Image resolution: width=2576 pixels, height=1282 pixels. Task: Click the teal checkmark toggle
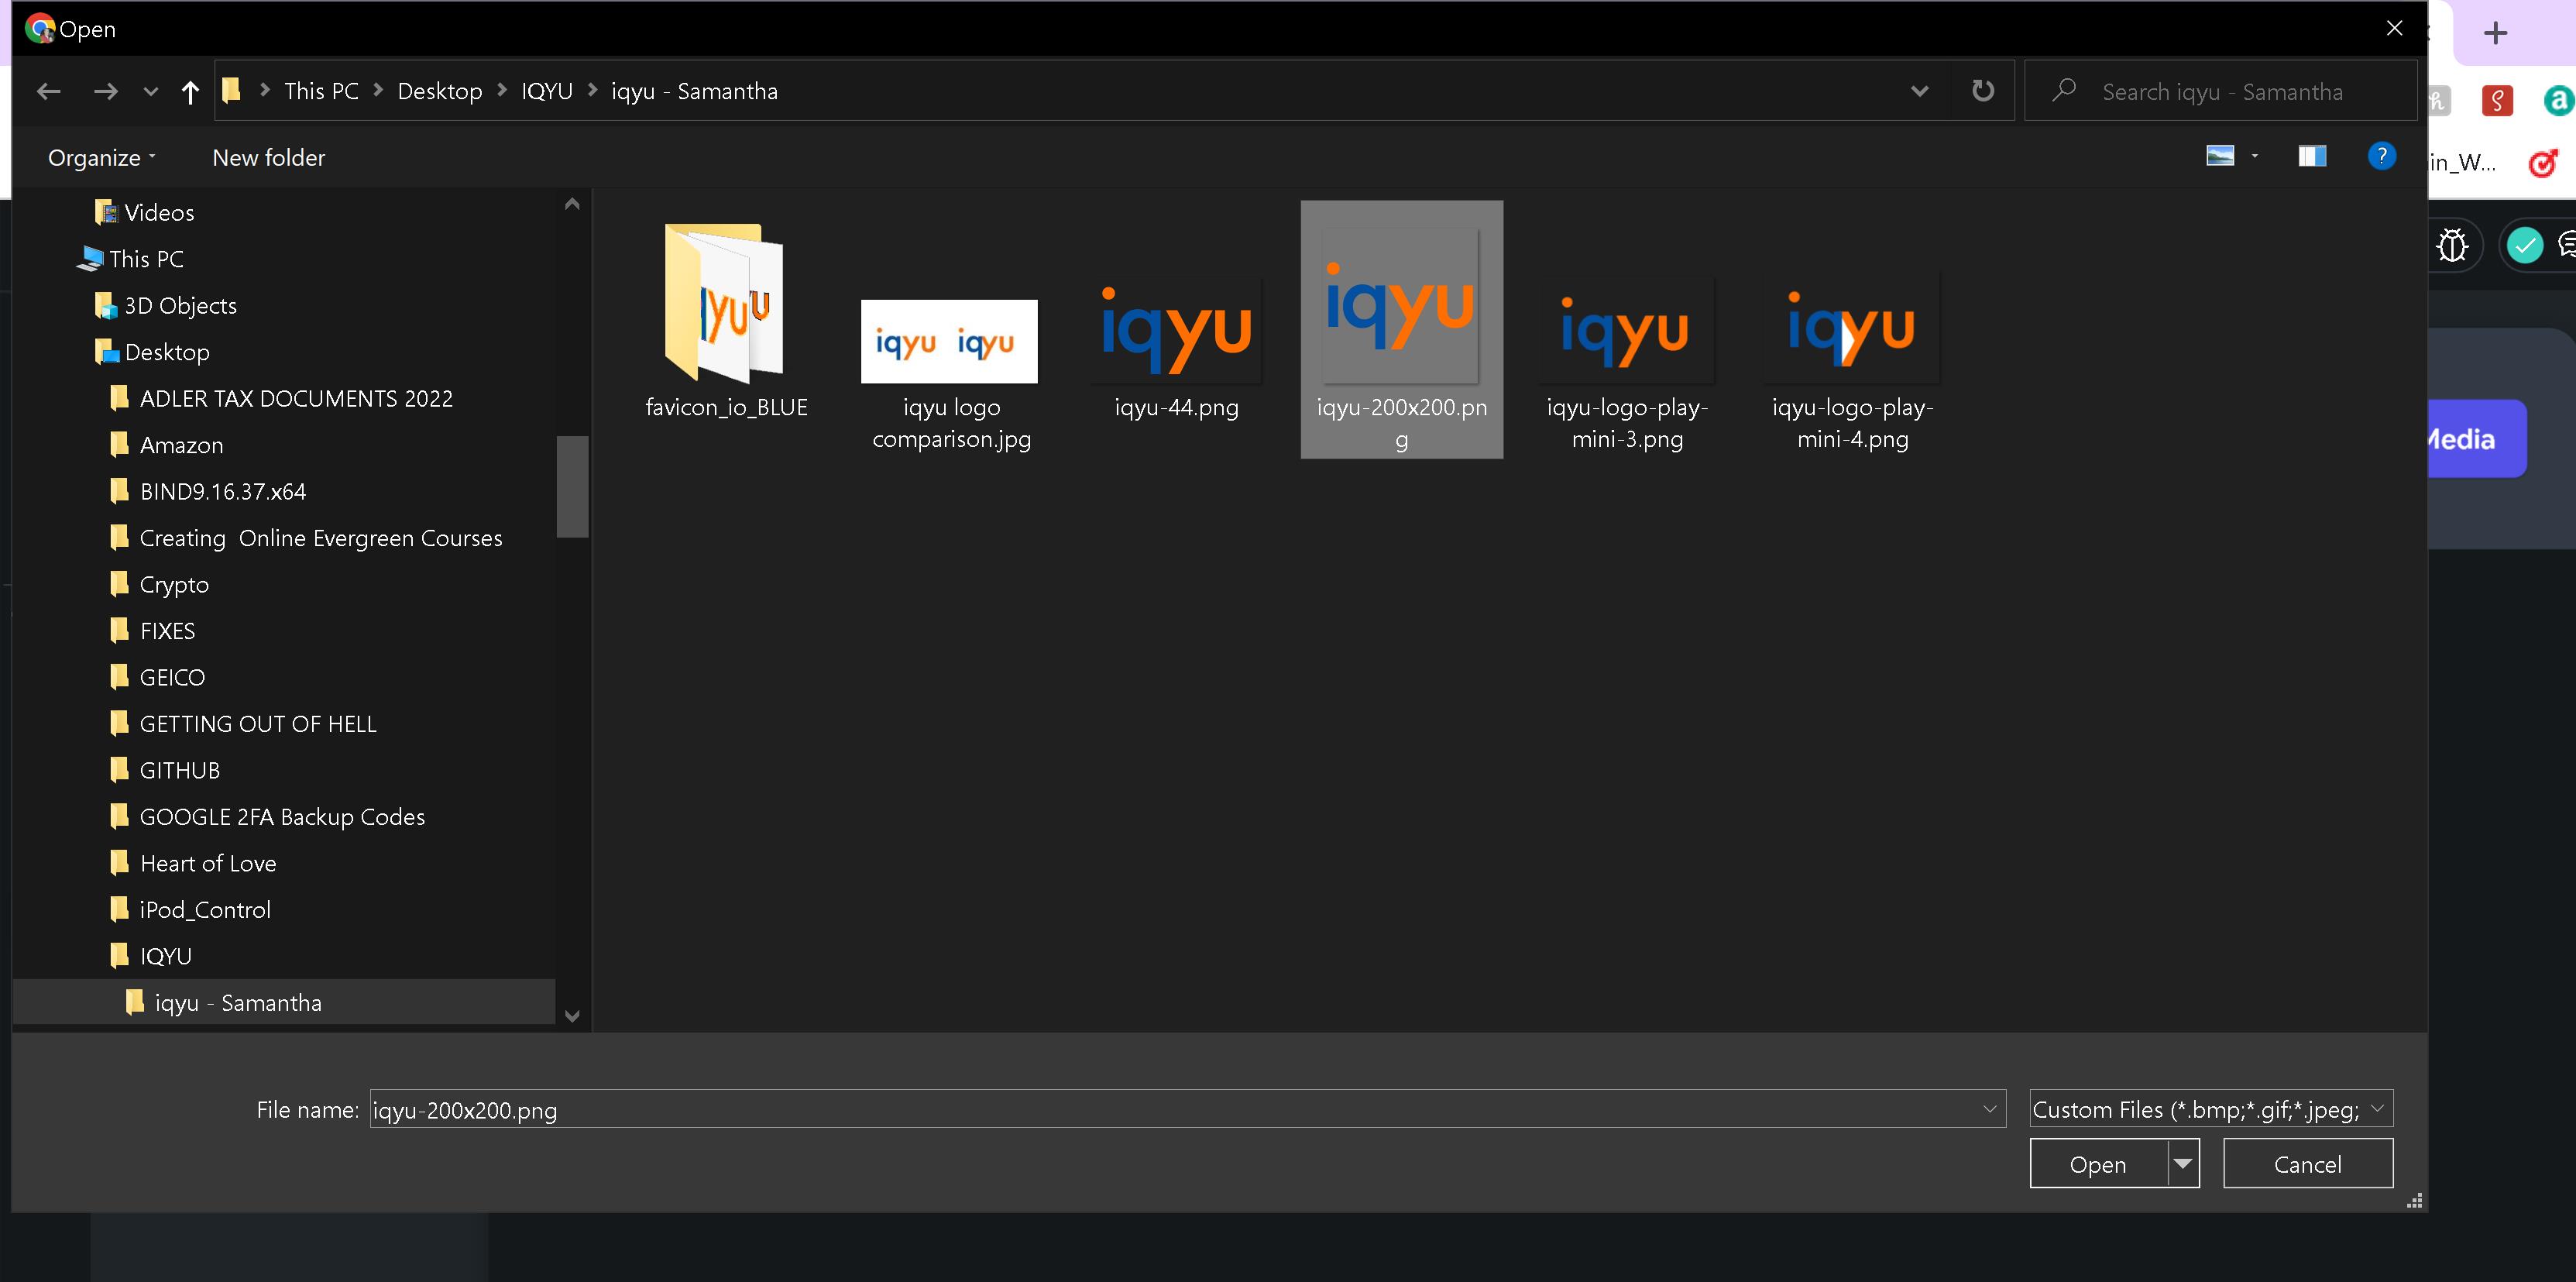pos(2524,244)
